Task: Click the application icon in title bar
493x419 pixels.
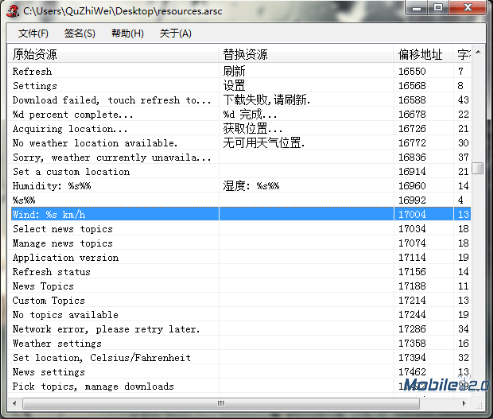Action: pyautogui.click(x=12, y=11)
